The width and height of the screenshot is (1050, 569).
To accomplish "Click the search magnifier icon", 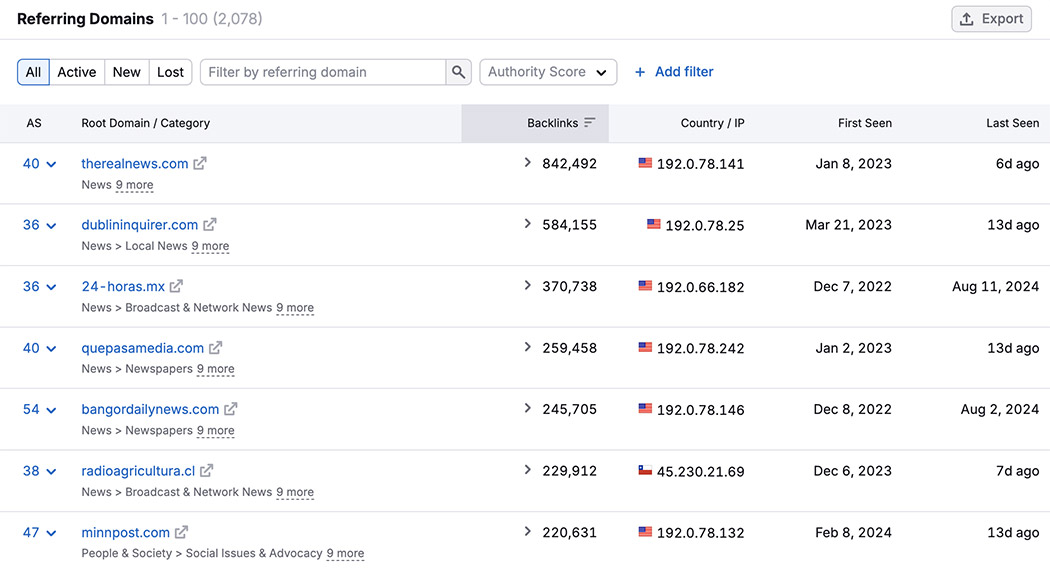I will pos(458,72).
